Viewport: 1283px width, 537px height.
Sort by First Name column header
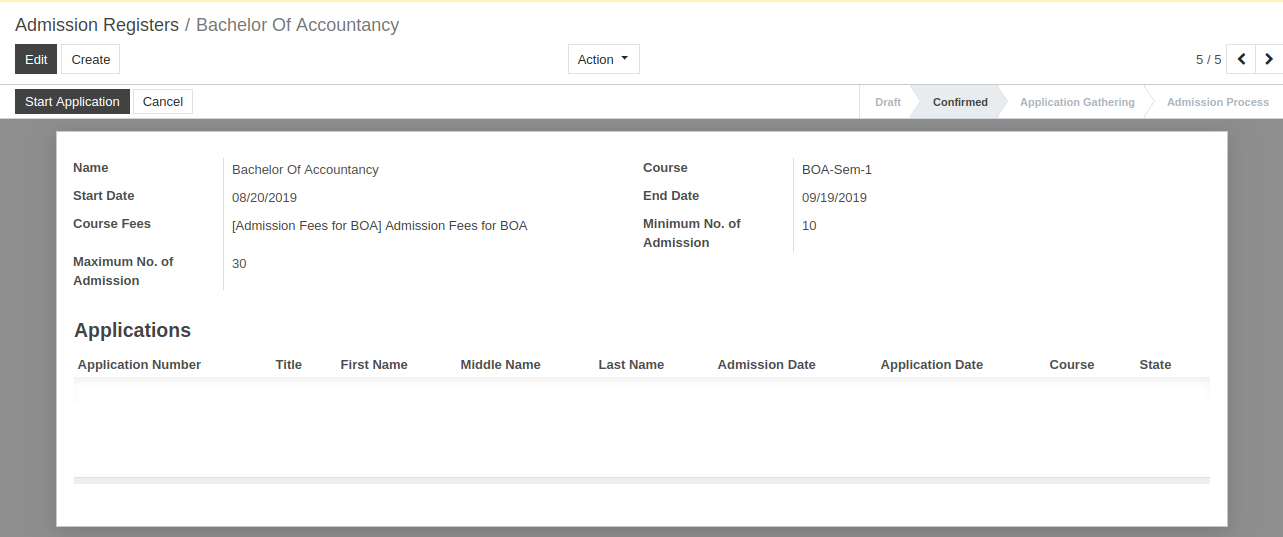[x=374, y=365]
